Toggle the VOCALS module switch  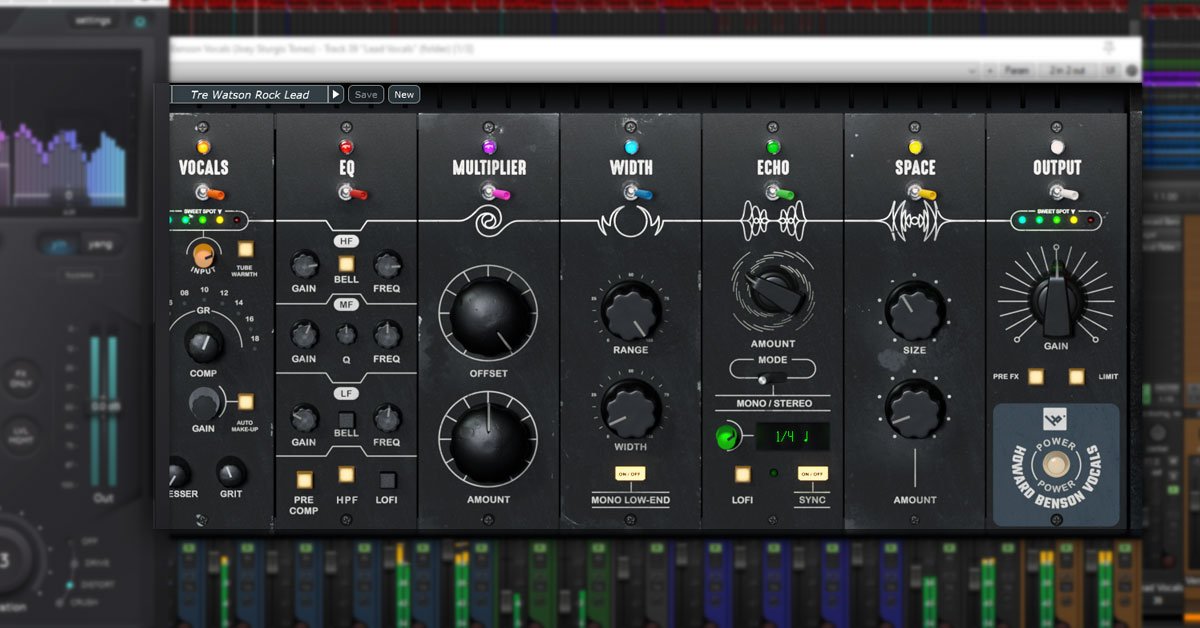pos(209,193)
